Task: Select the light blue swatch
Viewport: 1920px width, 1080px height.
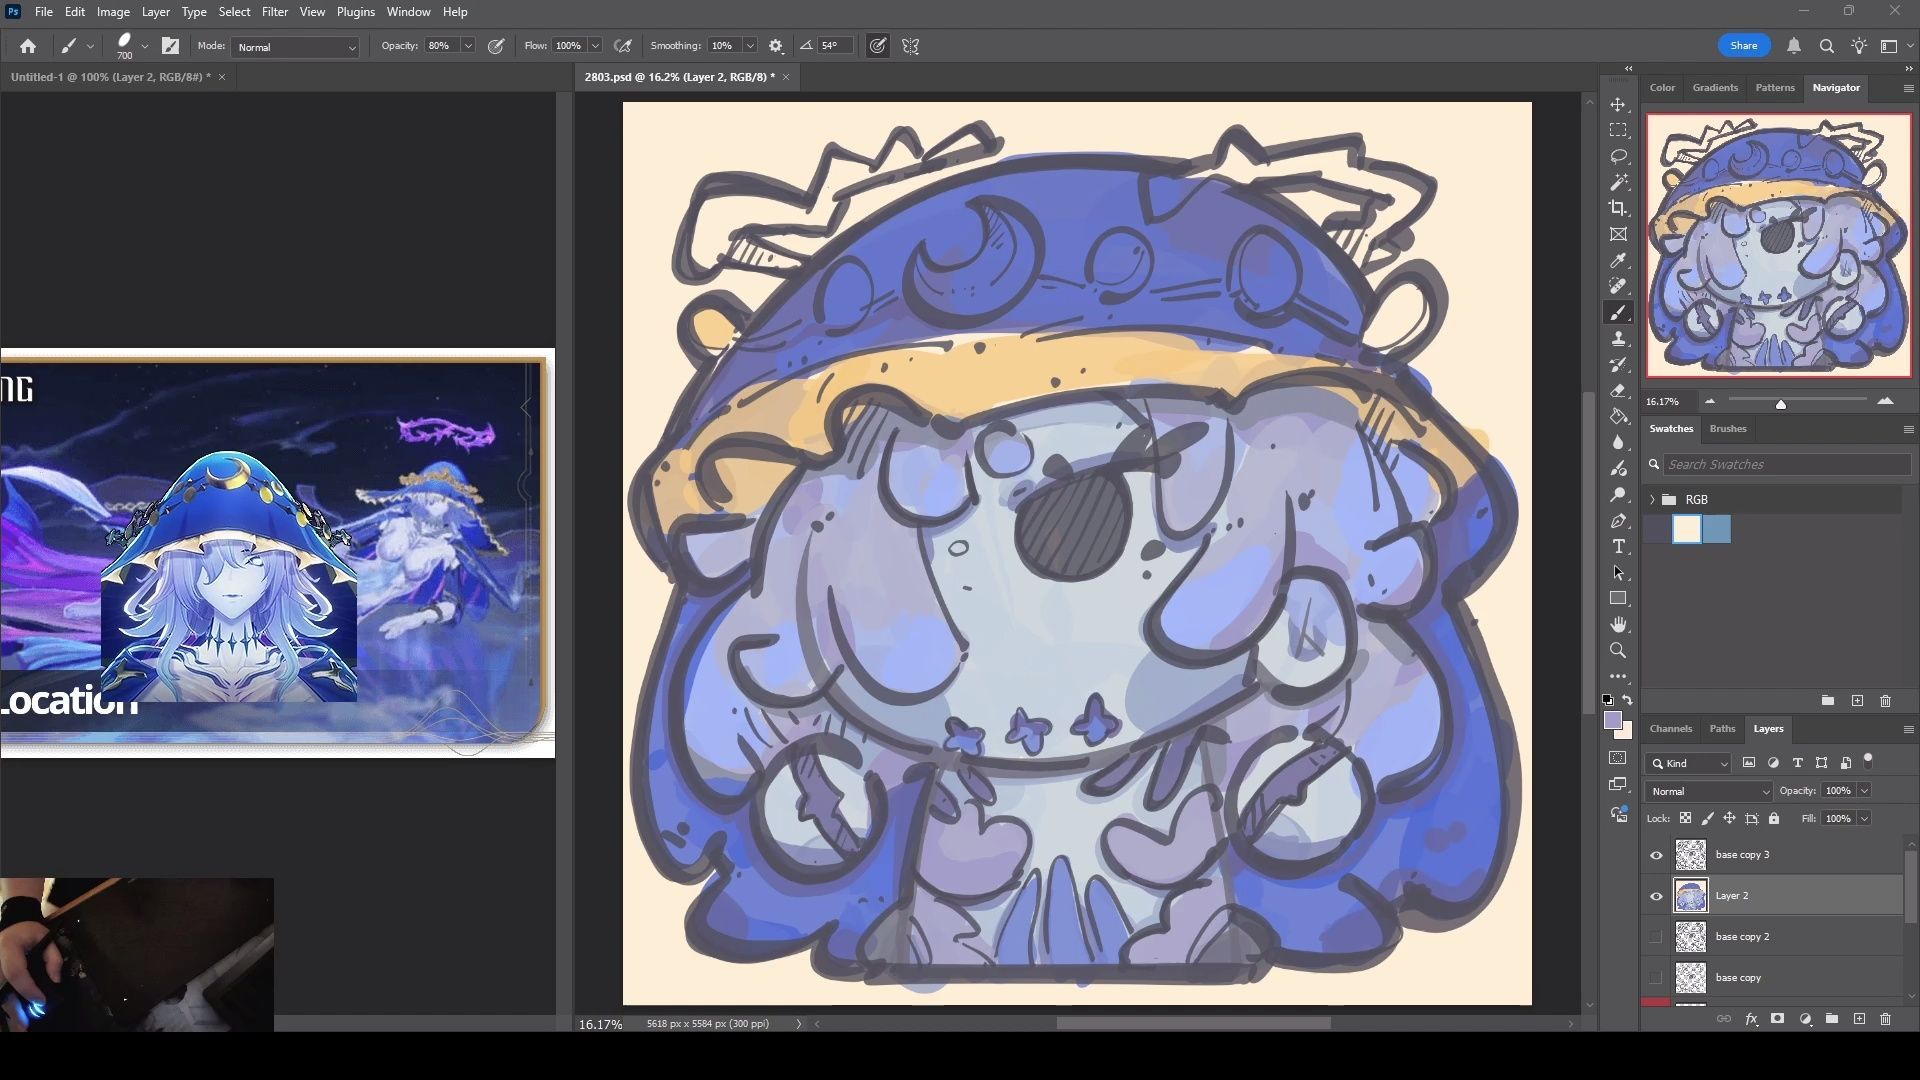Action: click(1716, 529)
